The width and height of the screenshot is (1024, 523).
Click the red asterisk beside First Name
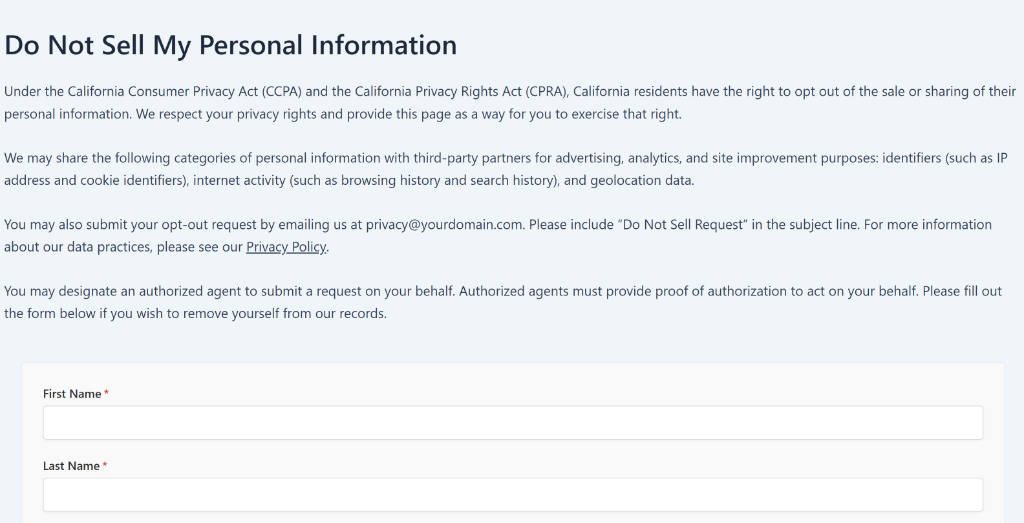pos(107,394)
